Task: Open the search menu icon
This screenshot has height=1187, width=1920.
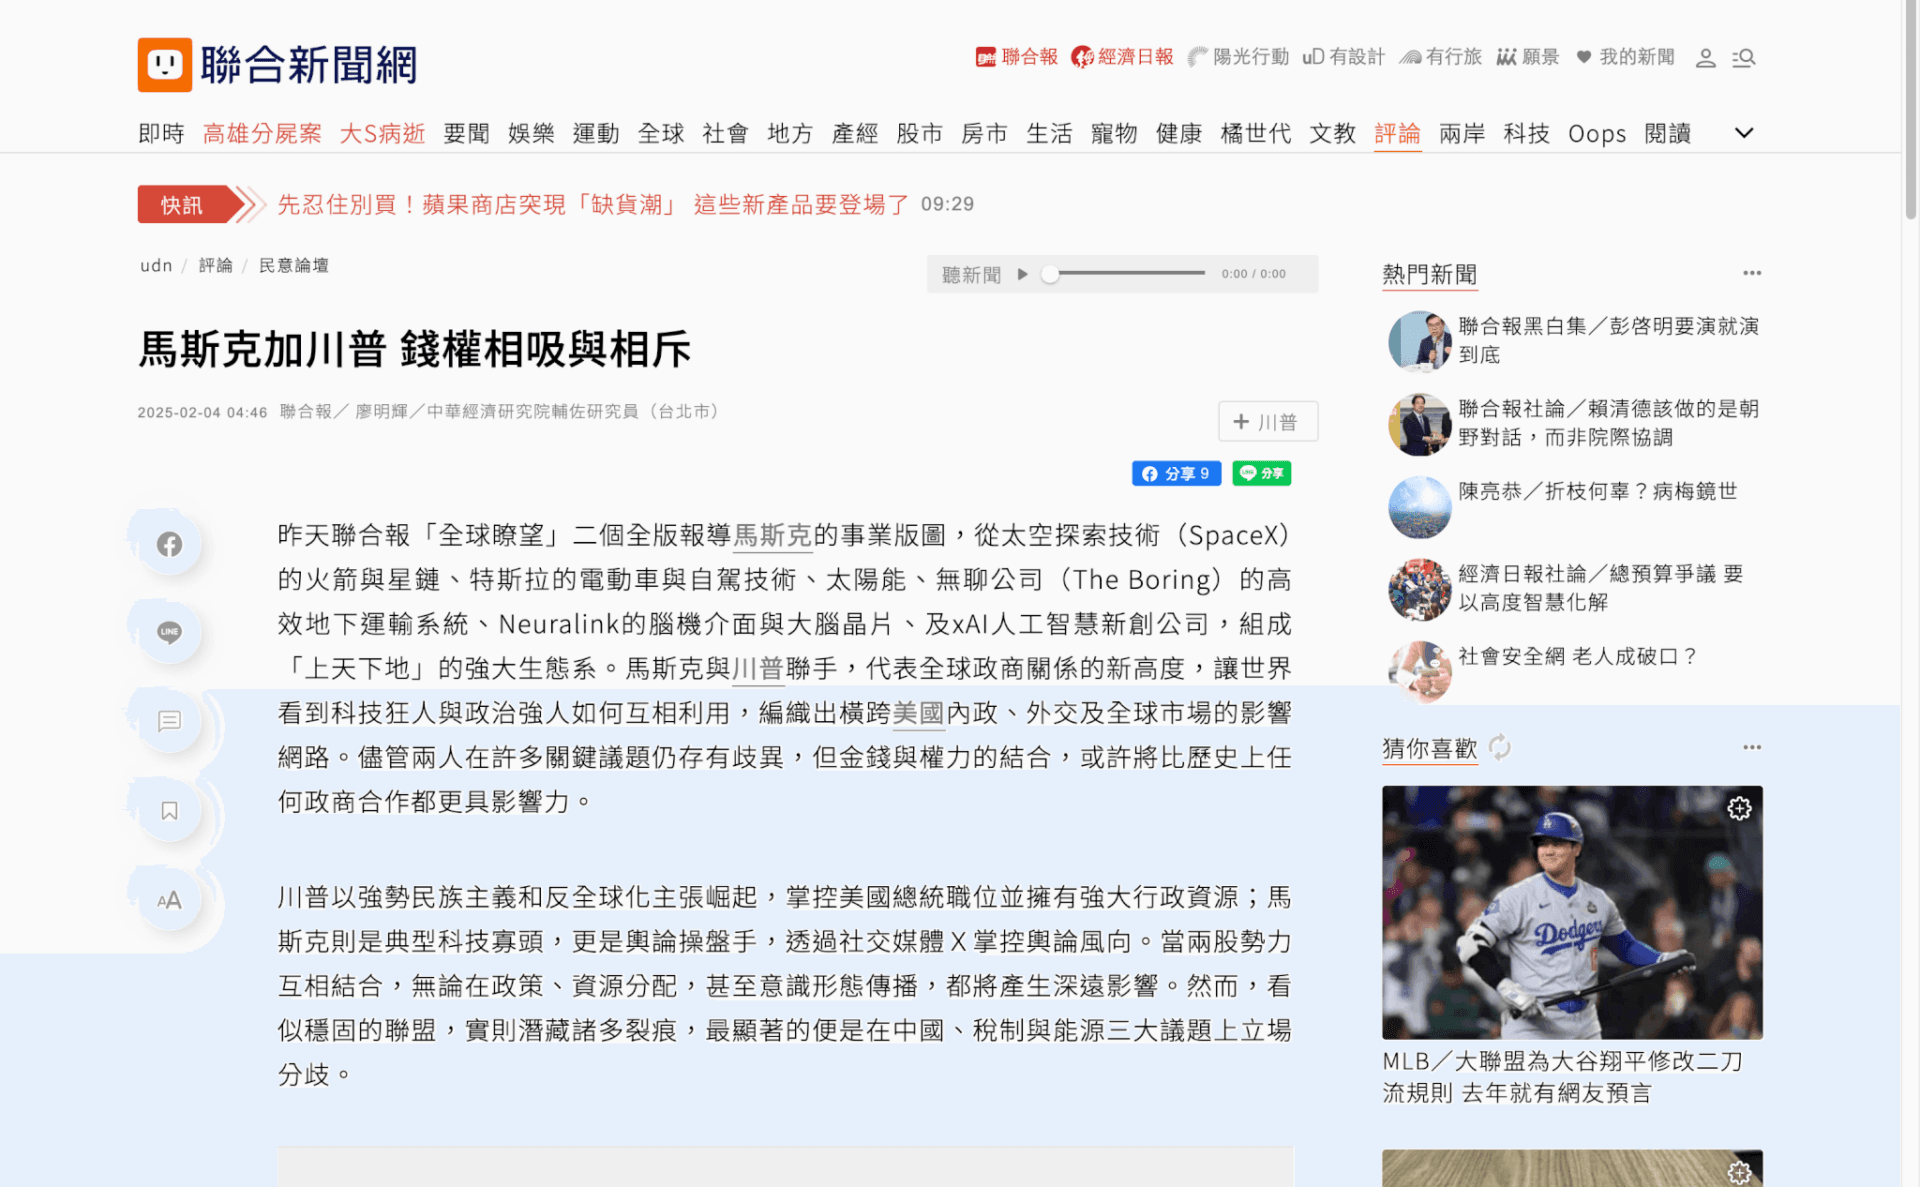Action: pos(1744,58)
